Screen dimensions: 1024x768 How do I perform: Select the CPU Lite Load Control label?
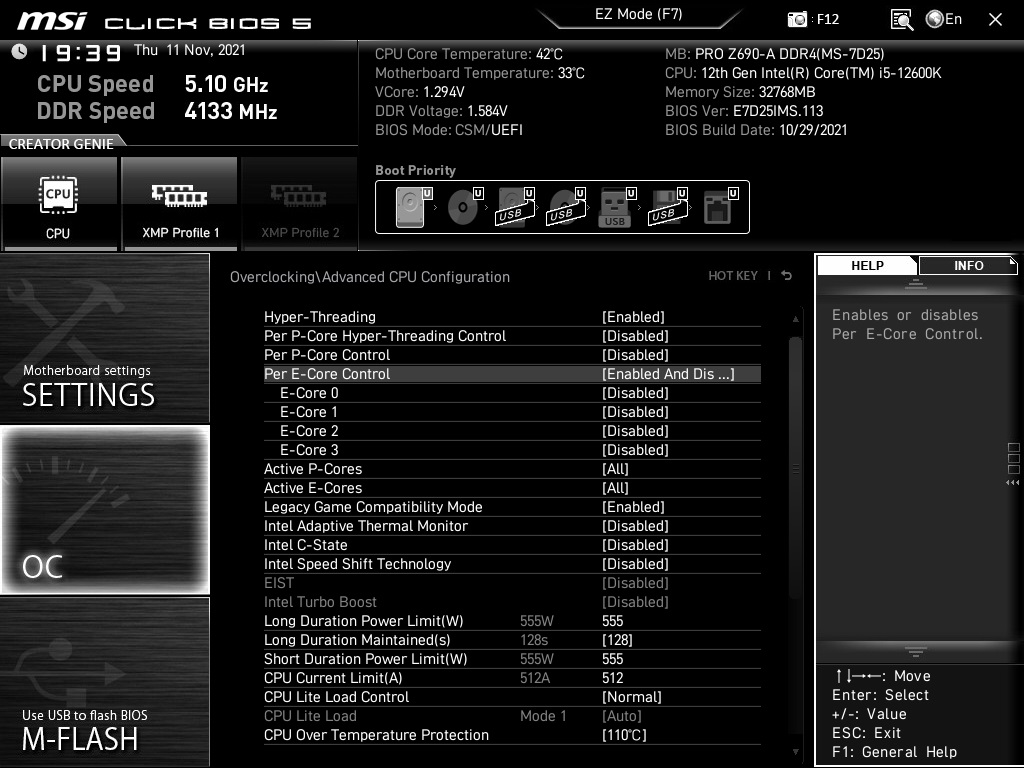pos(336,697)
